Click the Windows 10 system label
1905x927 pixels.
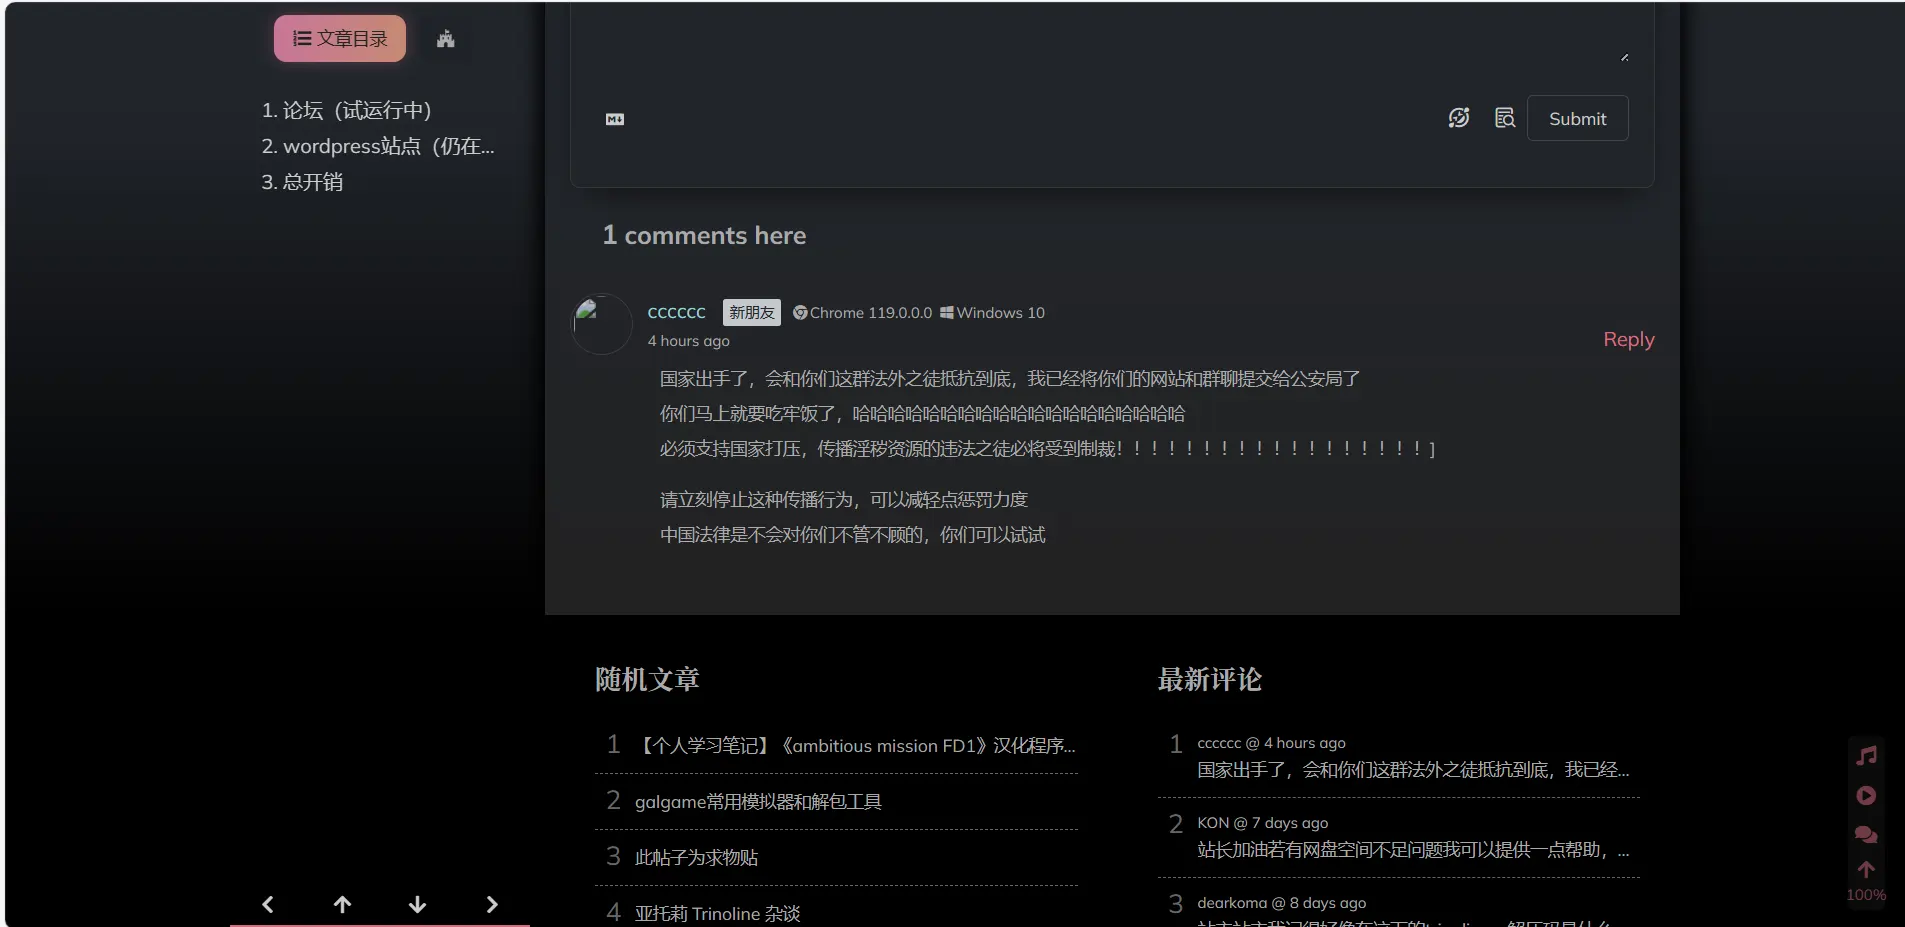992,313
